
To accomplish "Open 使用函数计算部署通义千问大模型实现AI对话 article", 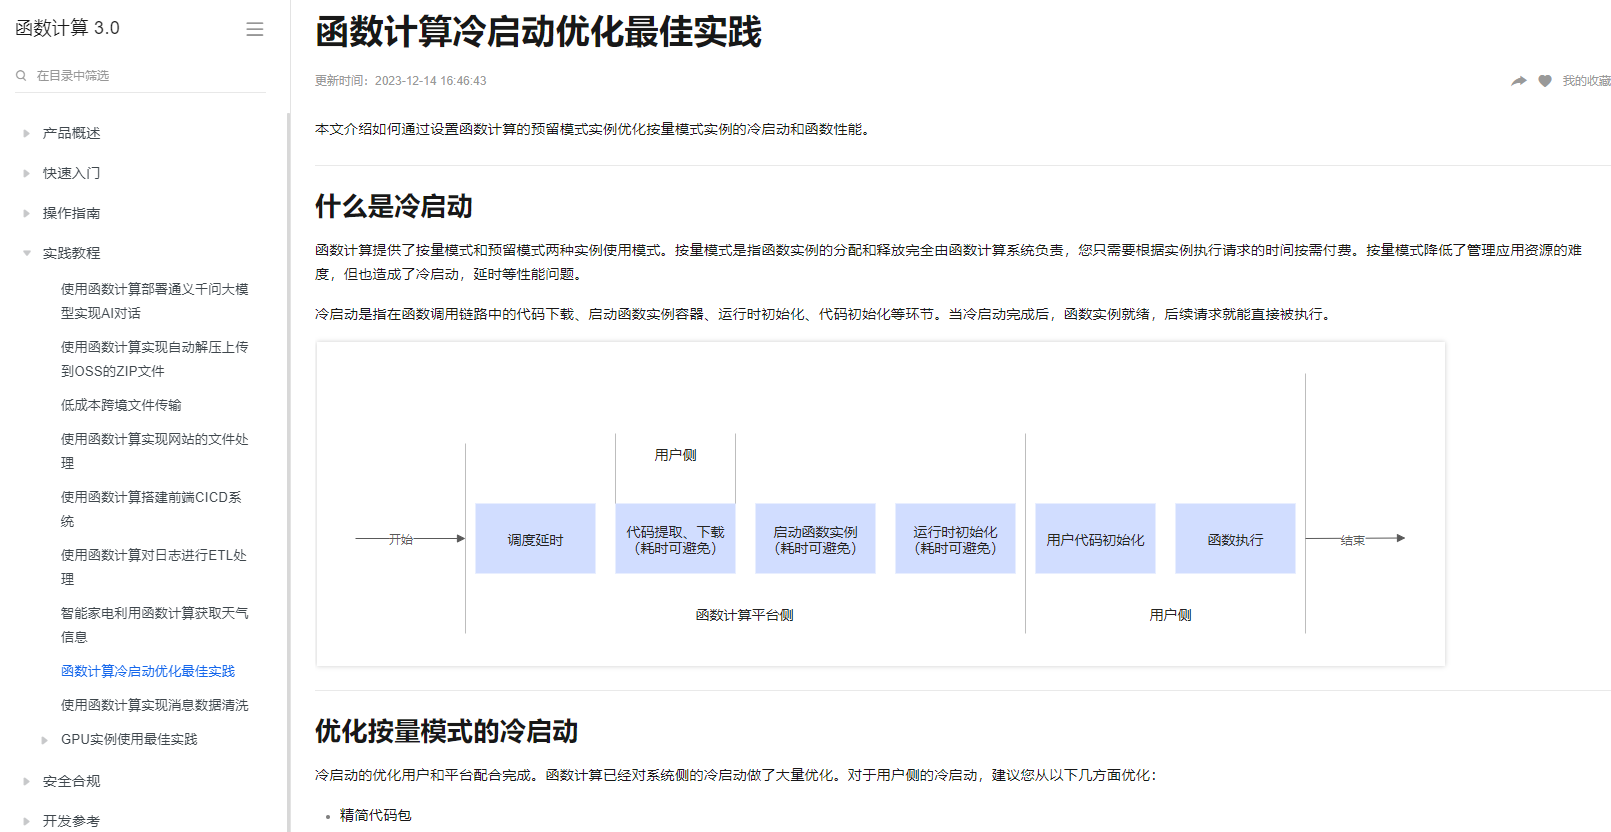I will coord(154,301).
